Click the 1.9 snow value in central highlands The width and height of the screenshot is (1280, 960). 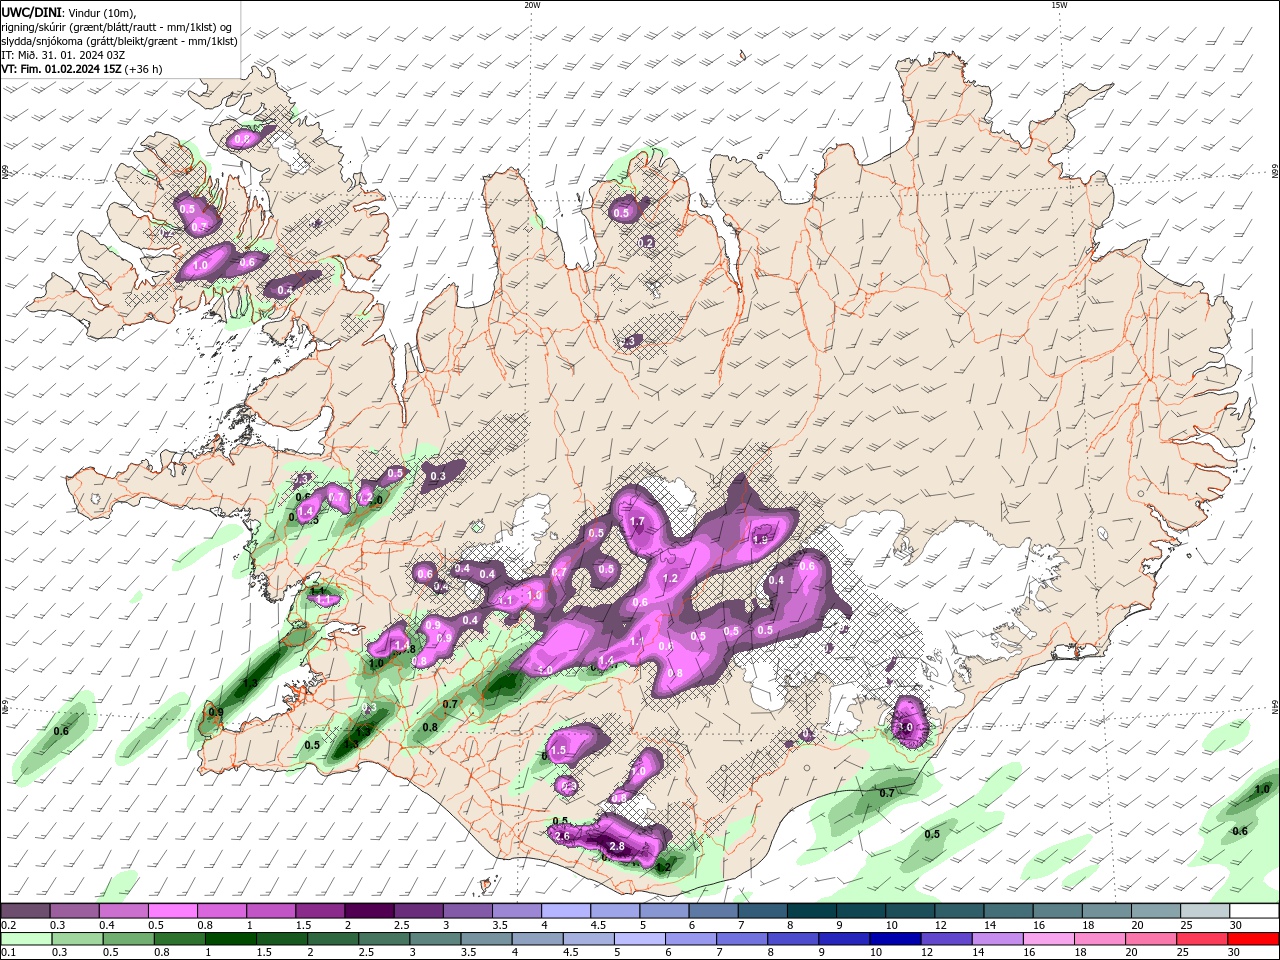point(760,539)
